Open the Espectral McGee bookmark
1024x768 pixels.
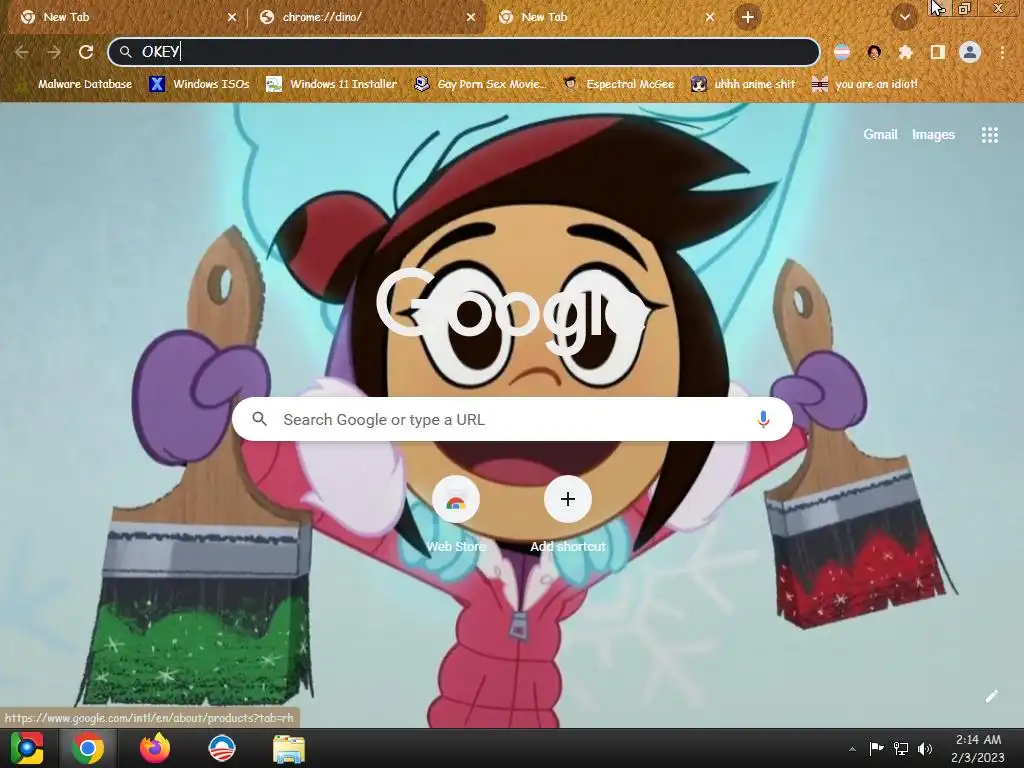(x=618, y=84)
